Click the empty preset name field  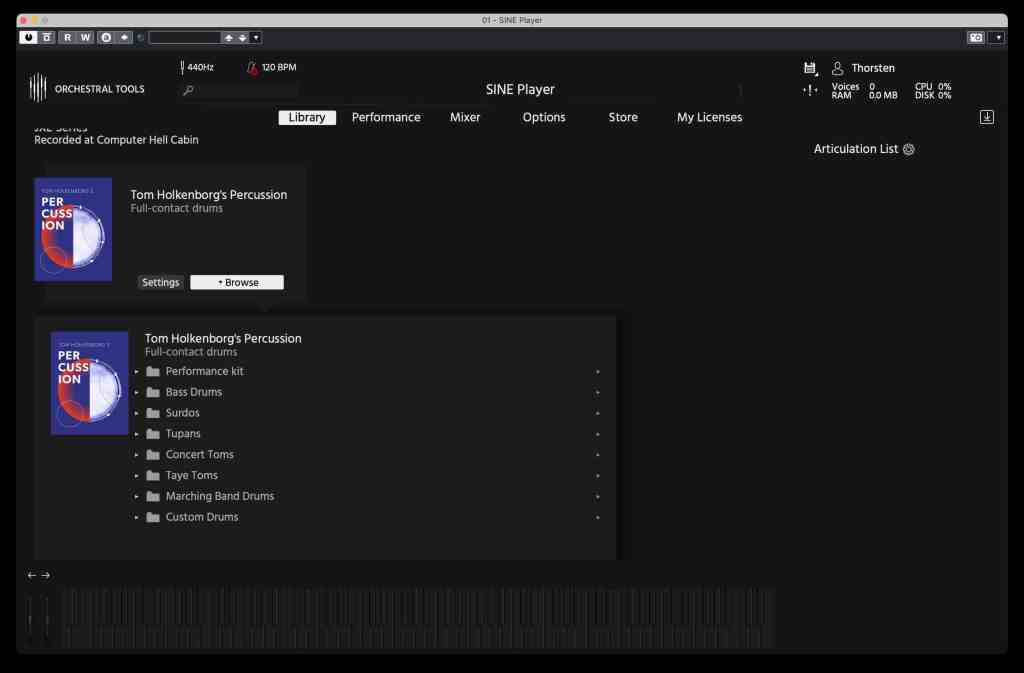[185, 38]
